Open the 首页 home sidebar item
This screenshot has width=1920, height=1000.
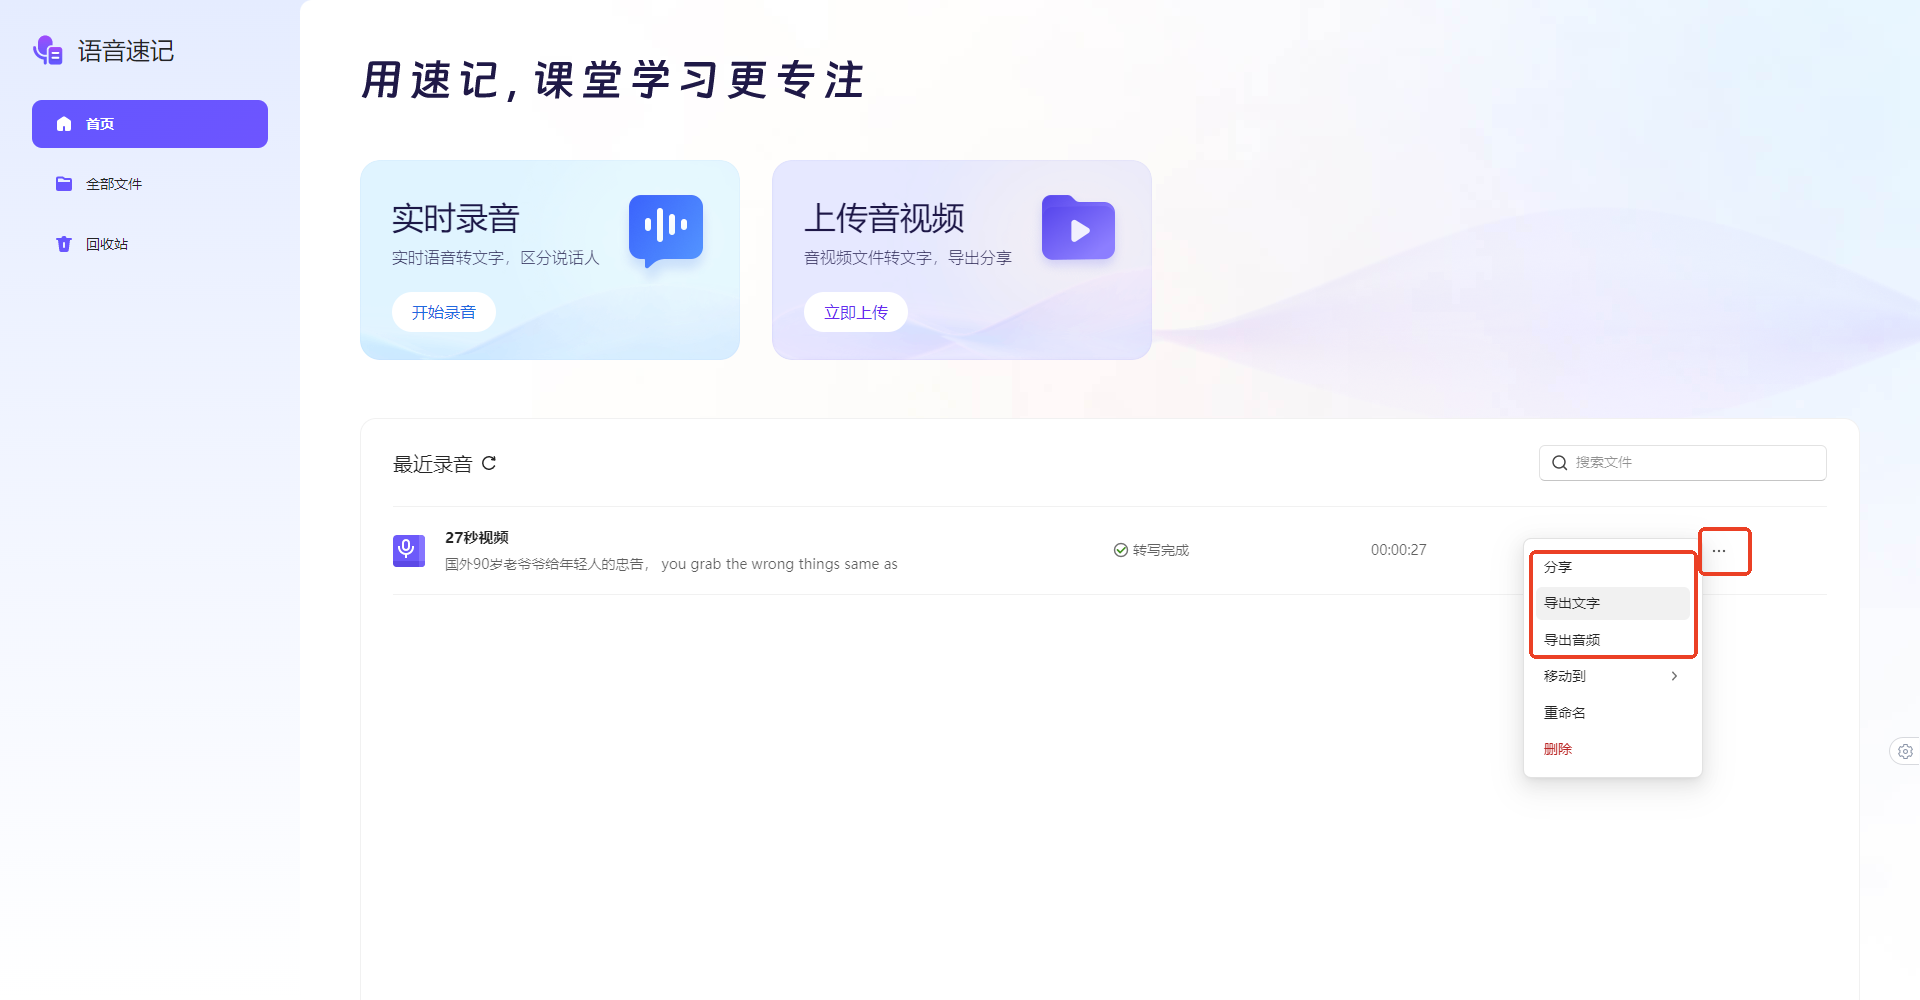tap(150, 124)
